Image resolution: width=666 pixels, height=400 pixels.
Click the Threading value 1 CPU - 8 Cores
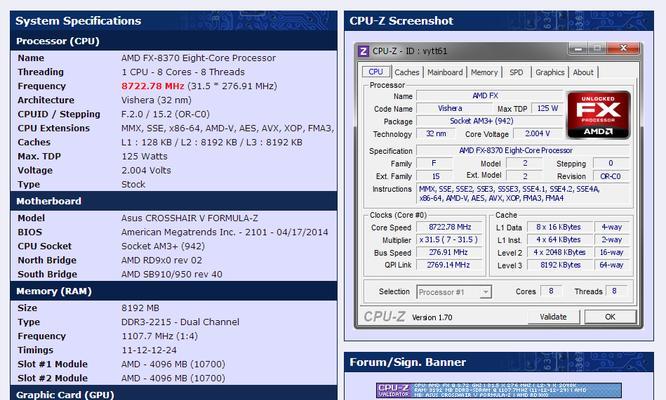(x=183, y=72)
